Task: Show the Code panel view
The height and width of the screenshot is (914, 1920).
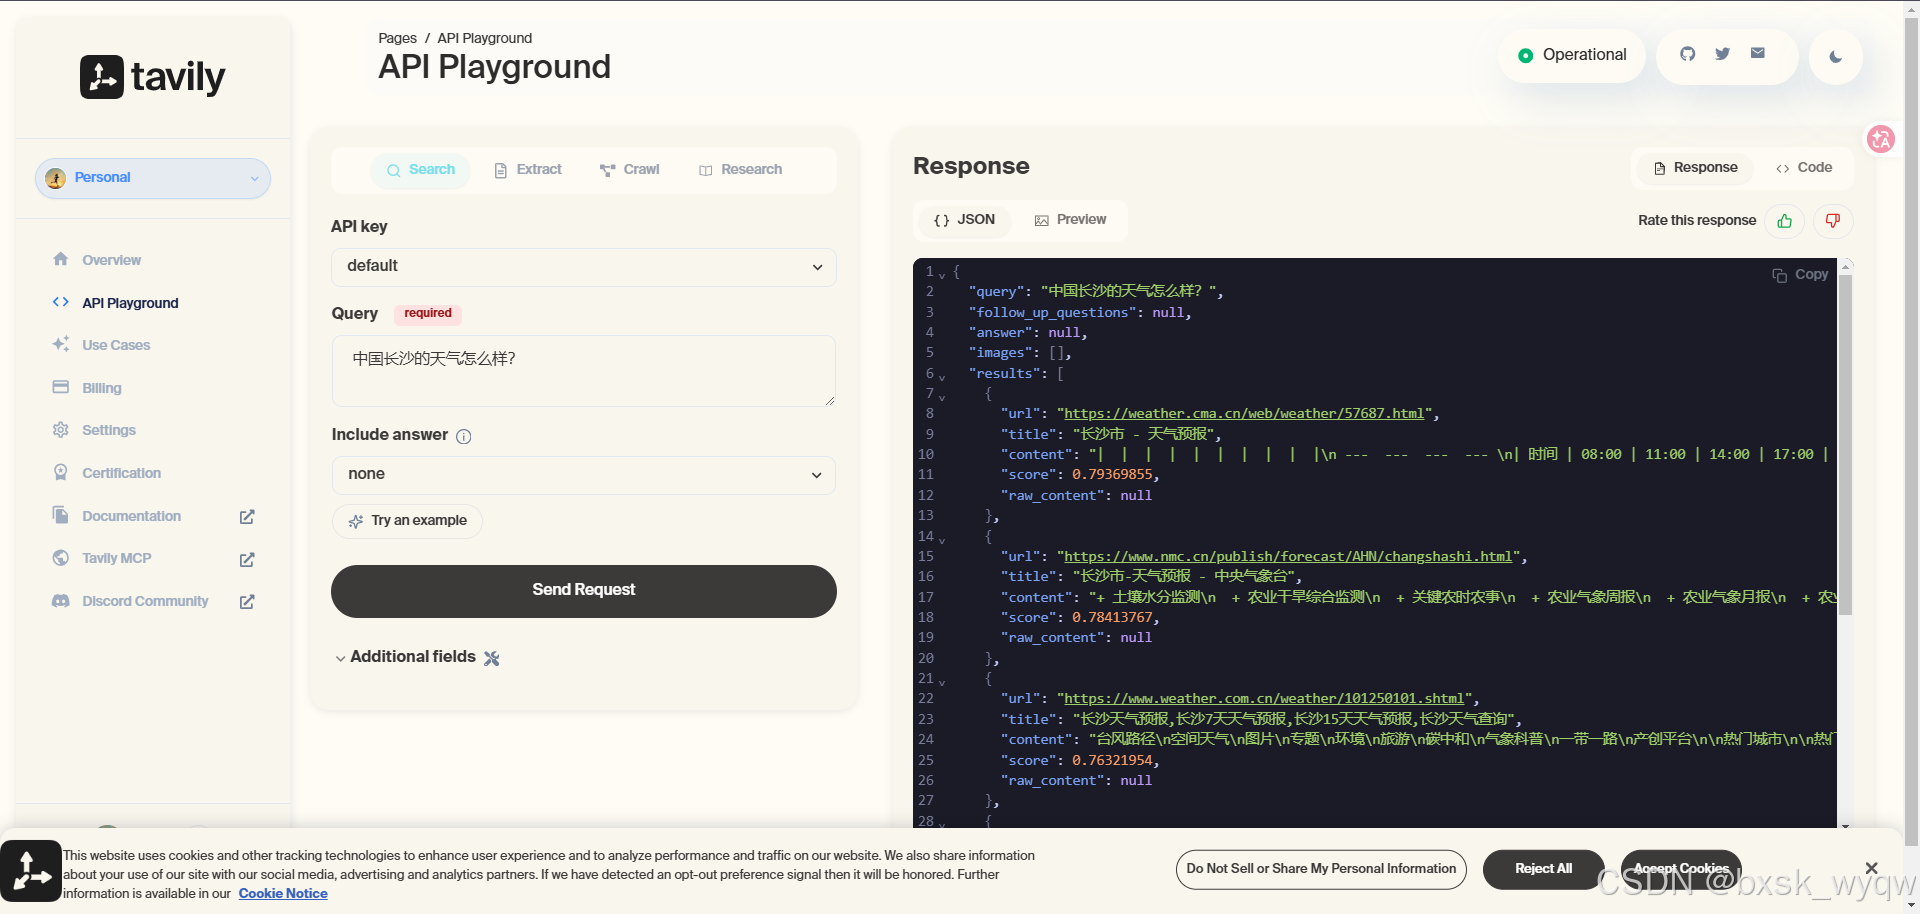Action: pyautogui.click(x=1804, y=168)
